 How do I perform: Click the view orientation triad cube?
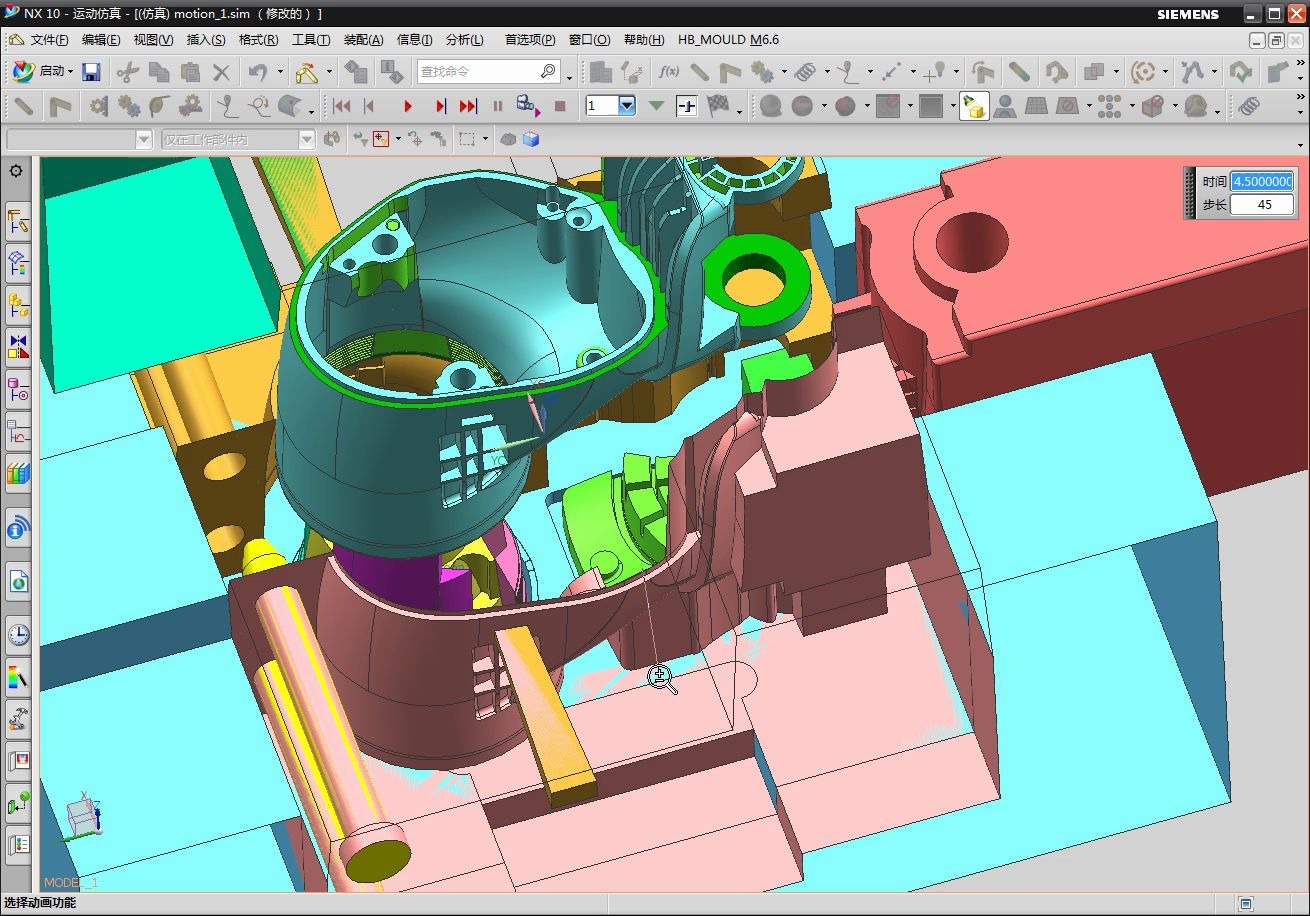tap(82, 817)
